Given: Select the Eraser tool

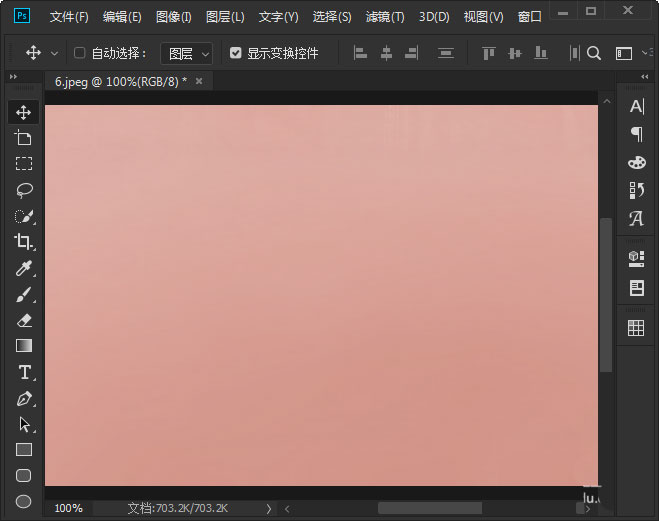Looking at the screenshot, I should 24,320.
